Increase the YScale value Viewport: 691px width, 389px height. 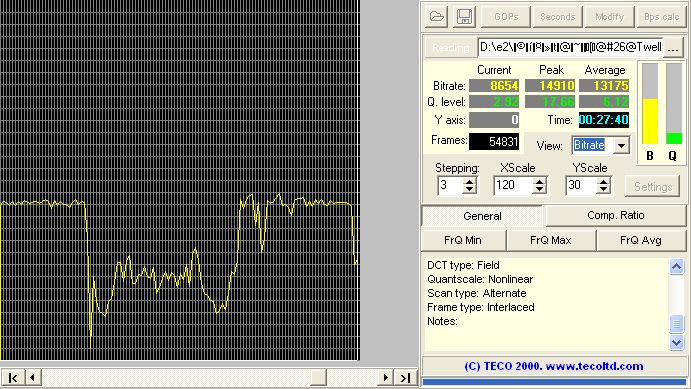603,182
